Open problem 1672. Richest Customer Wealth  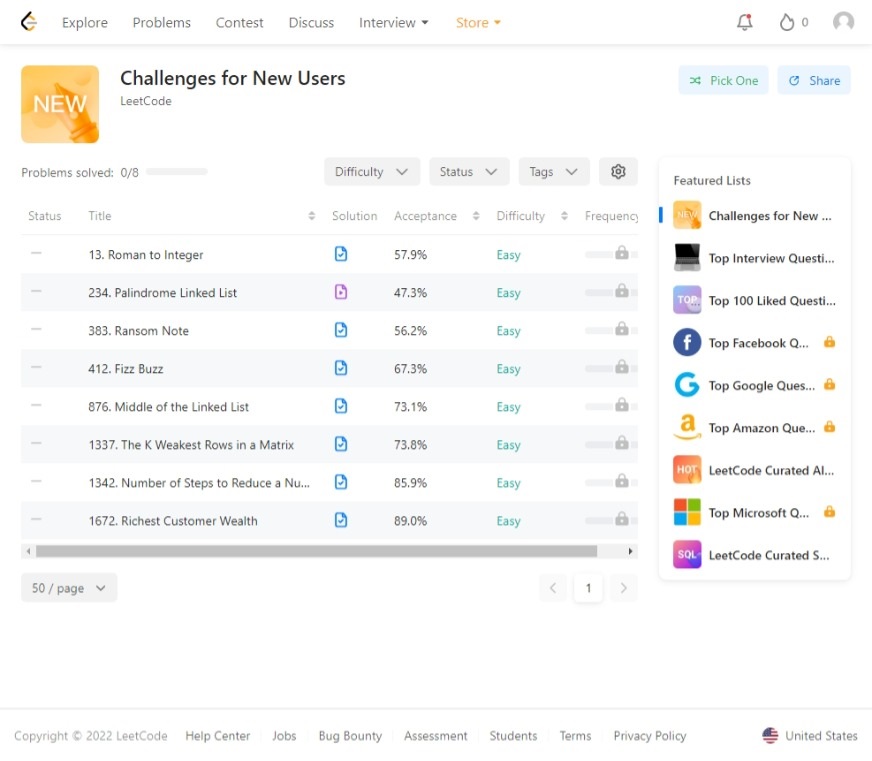(x=173, y=521)
